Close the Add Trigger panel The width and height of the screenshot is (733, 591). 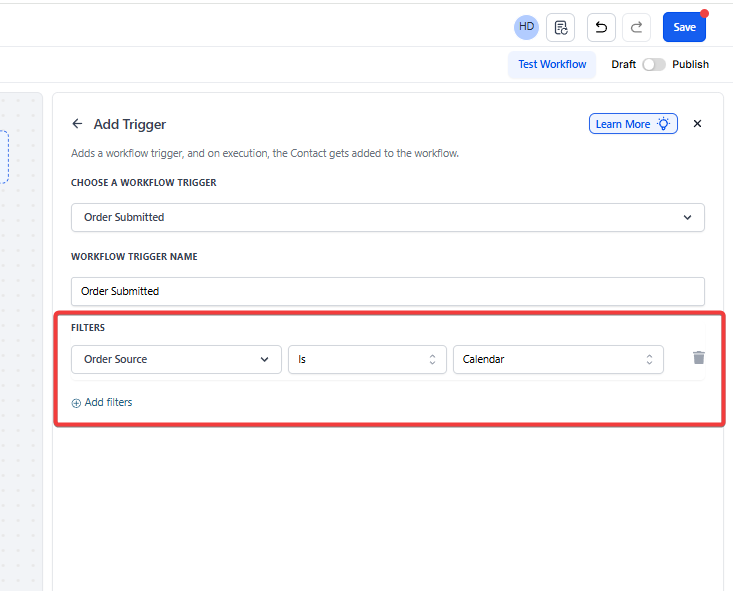pos(697,124)
